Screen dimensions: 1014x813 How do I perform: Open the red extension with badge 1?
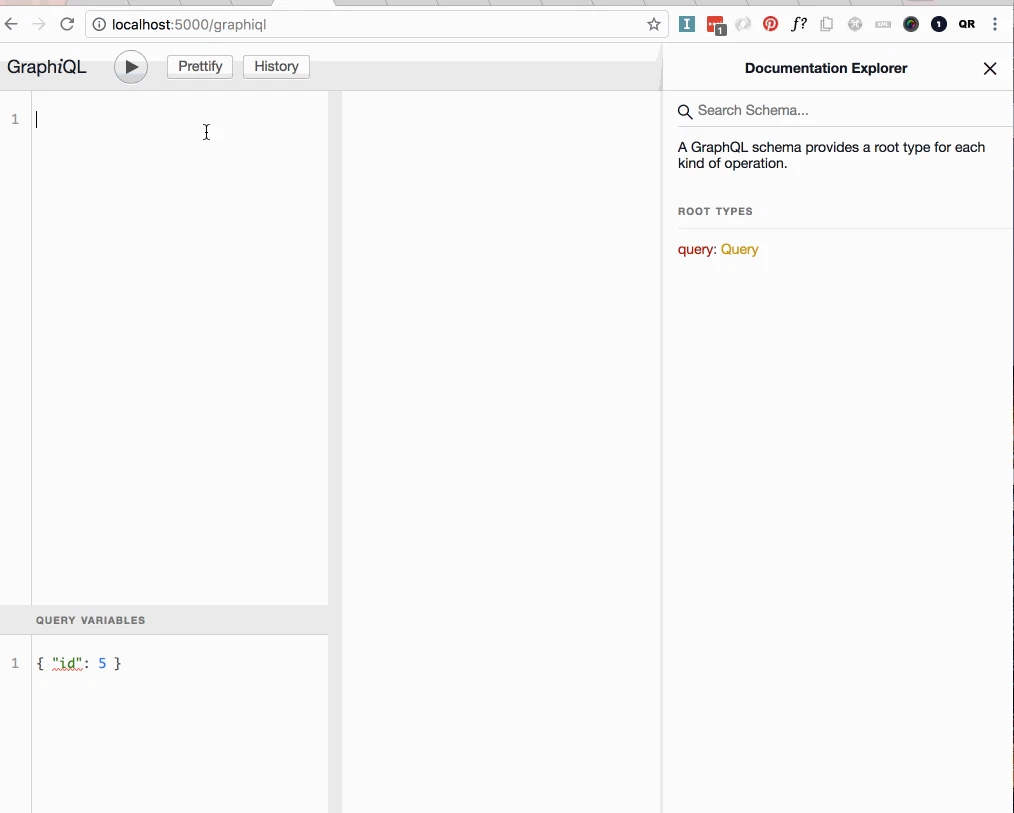pyautogui.click(x=716, y=25)
